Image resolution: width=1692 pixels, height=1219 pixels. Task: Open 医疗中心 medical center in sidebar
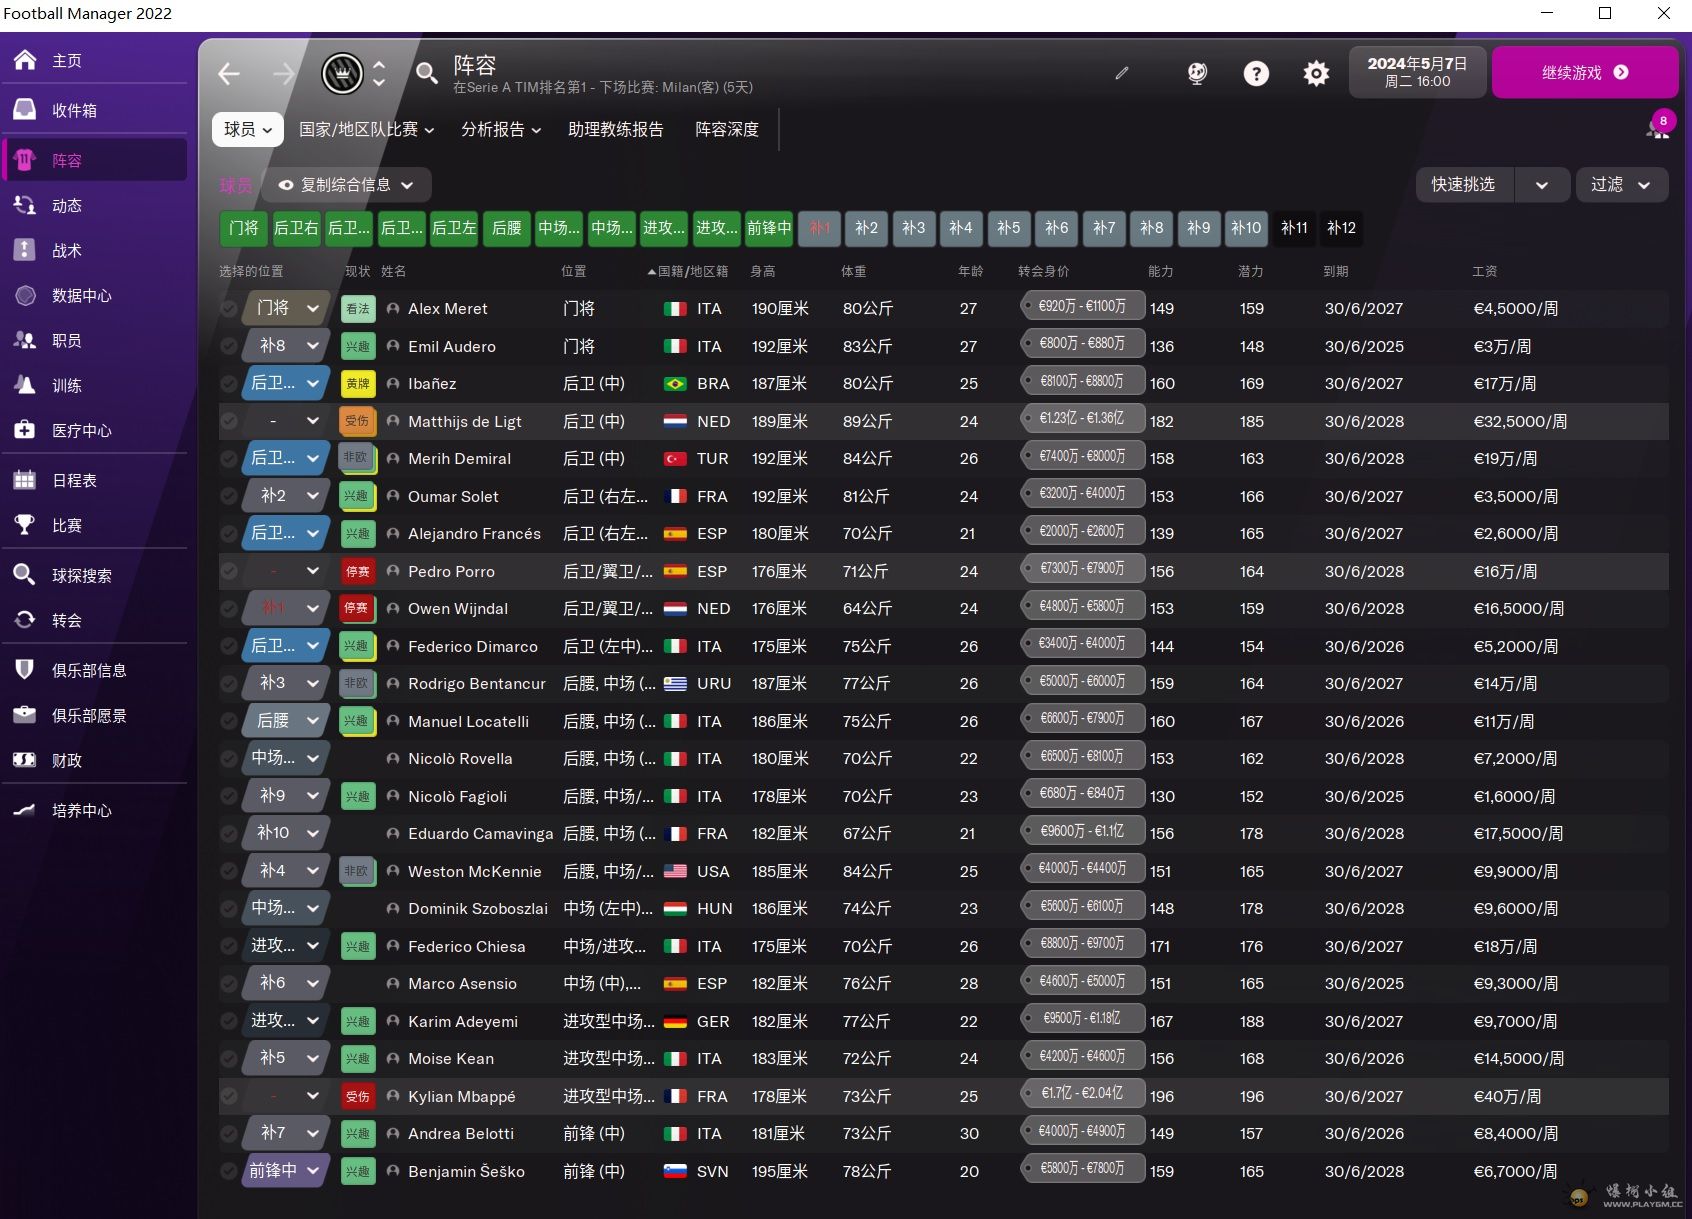click(x=81, y=430)
